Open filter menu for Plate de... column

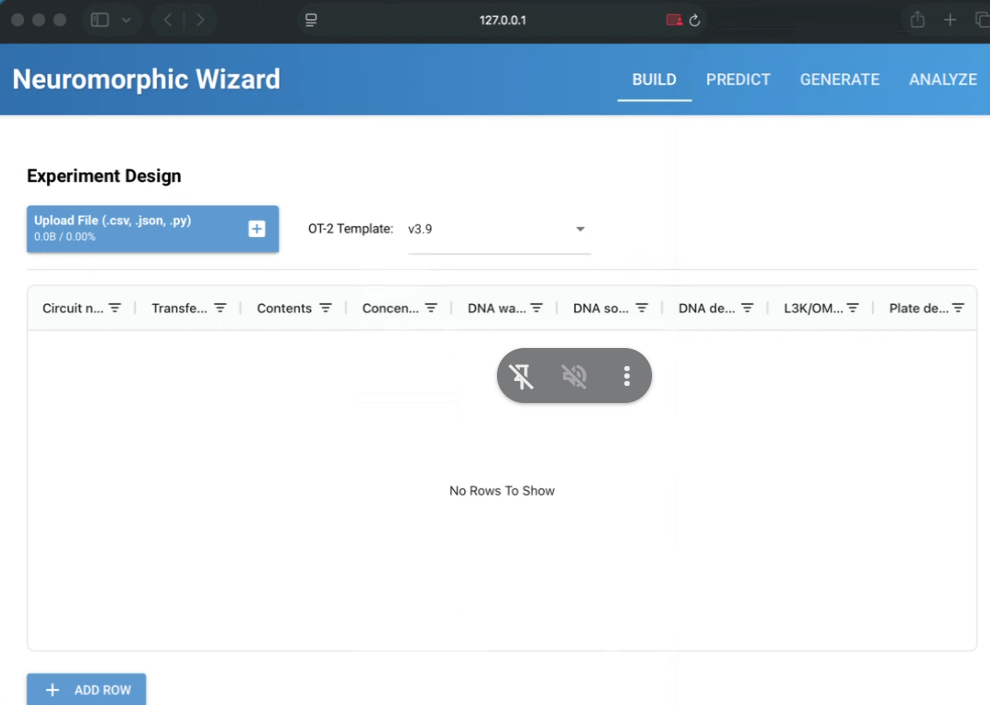pyautogui.click(x=958, y=308)
